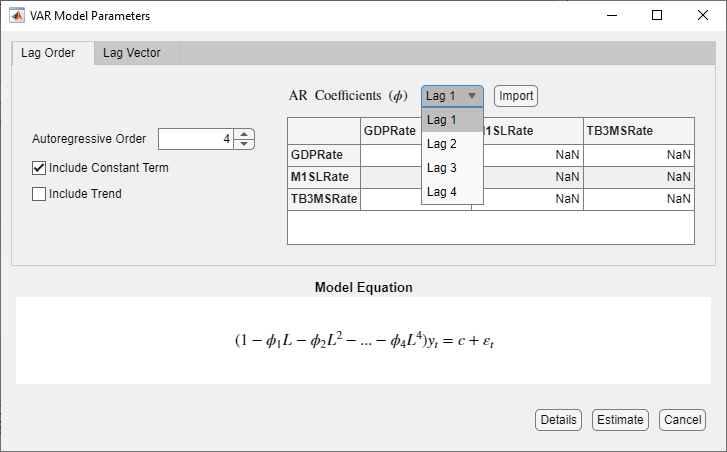Choose Lag 3 from dropdown list
The width and height of the screenshot is (727, 452).
click(x=452, y=168)
